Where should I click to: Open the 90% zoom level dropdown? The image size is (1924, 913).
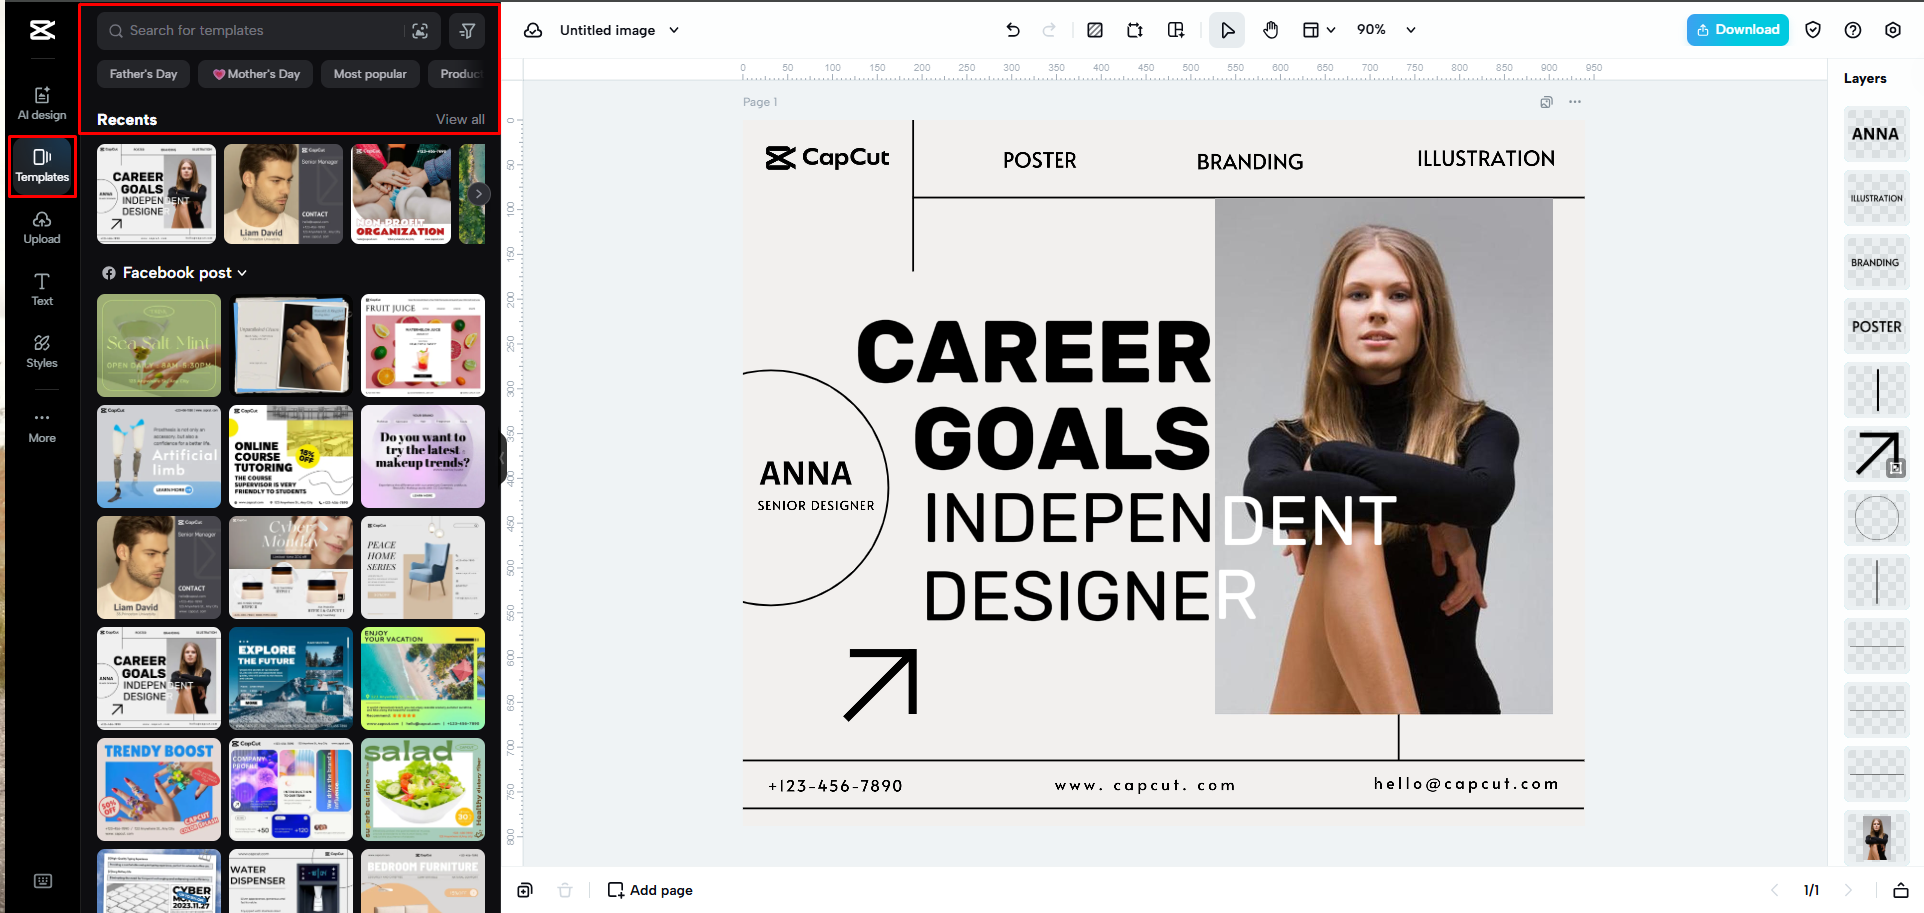coord(1385,30)
